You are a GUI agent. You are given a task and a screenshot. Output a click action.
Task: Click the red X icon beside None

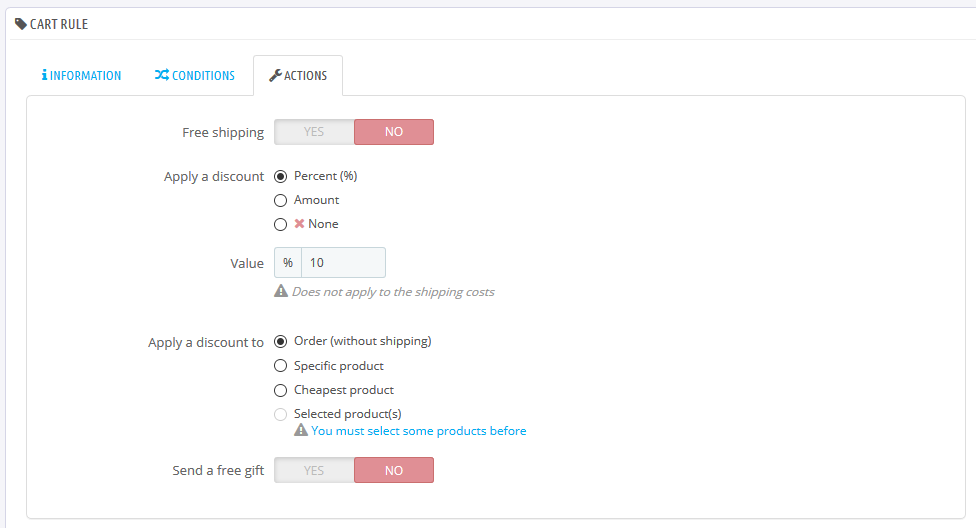(x=299, y=224)
